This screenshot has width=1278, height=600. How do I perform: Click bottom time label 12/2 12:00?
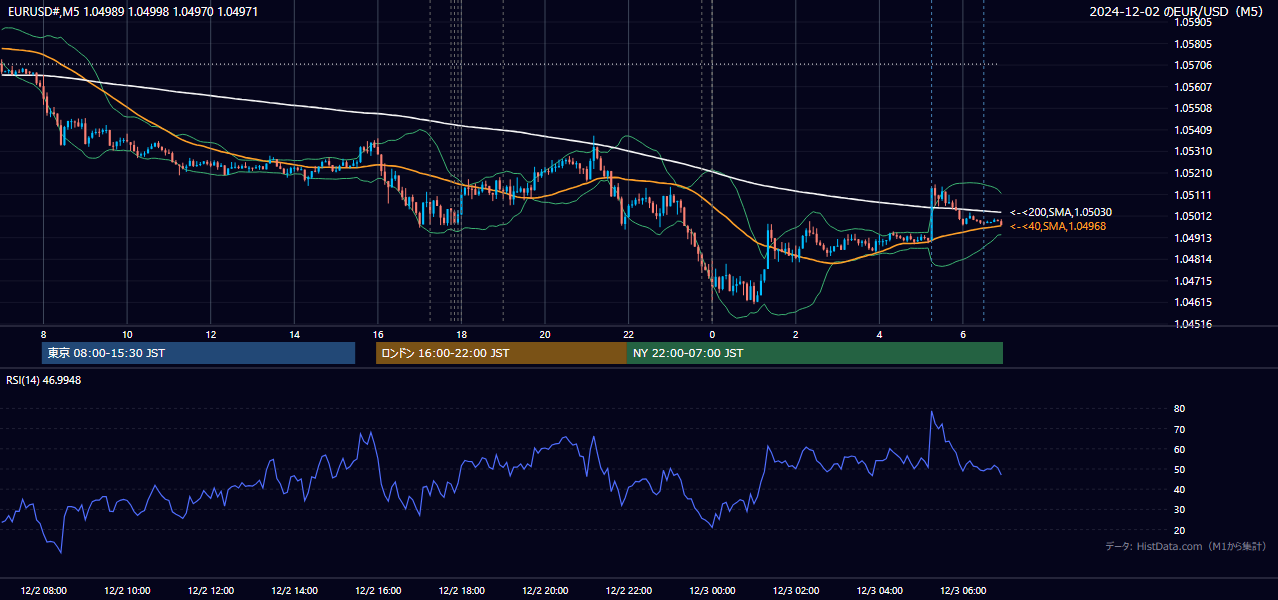tap(210, 590)
